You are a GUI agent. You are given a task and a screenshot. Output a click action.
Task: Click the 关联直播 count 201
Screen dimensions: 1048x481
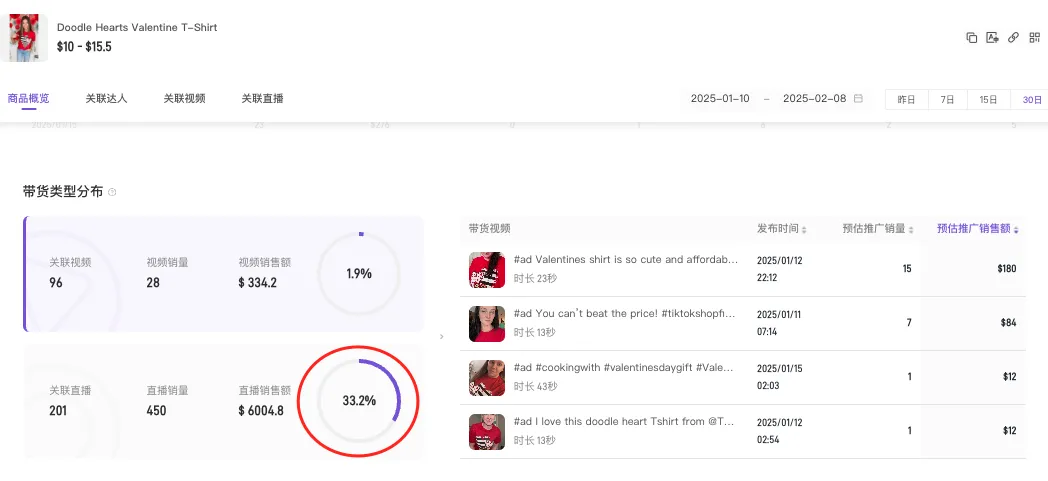[x=59, y=410]
